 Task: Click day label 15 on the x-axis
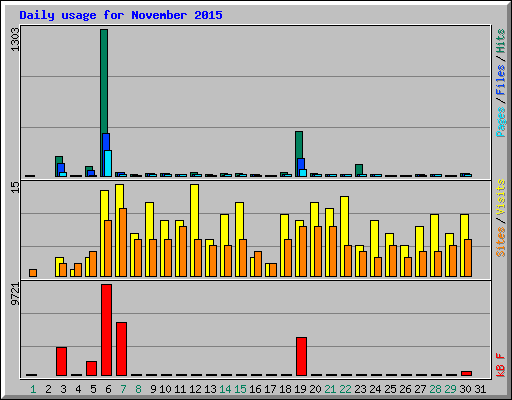point(240,389)
